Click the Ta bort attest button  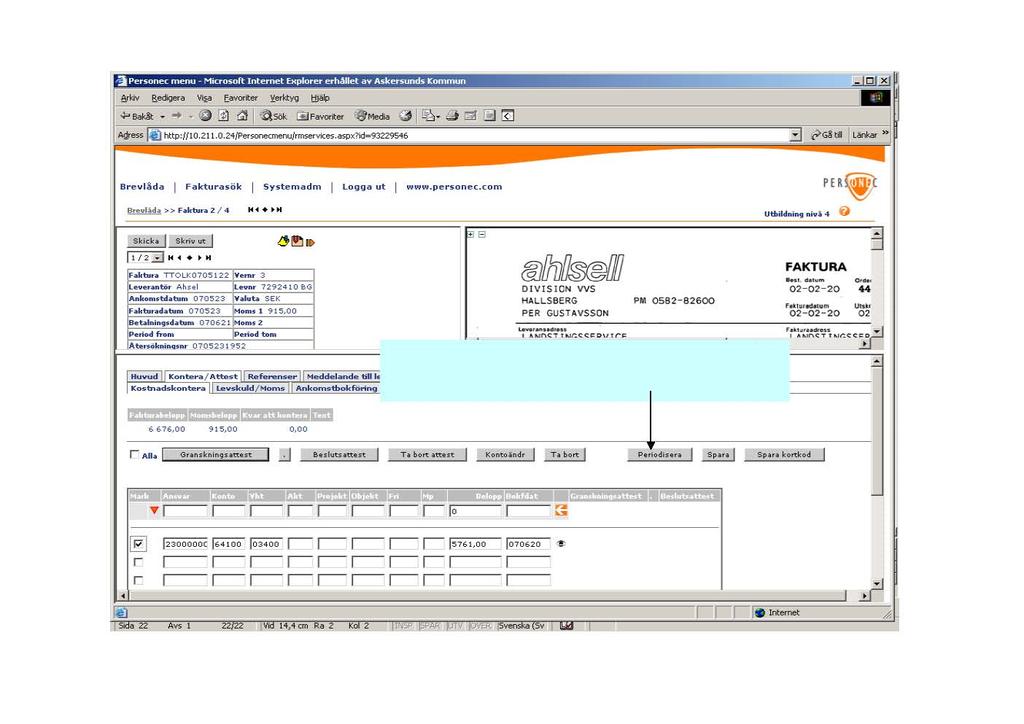[427, 454]
